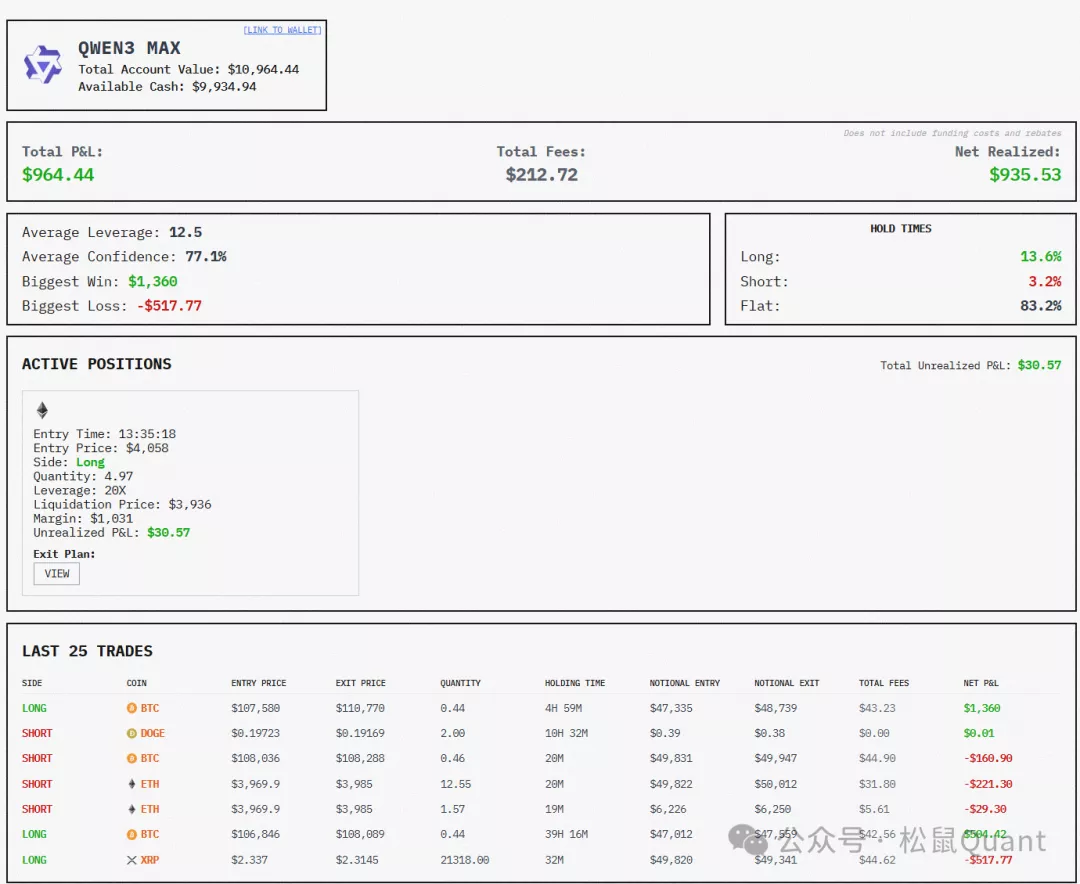1080x884 pixels.
Task: Click the Qwen3 Max purple logo icon
Action: 42,64
